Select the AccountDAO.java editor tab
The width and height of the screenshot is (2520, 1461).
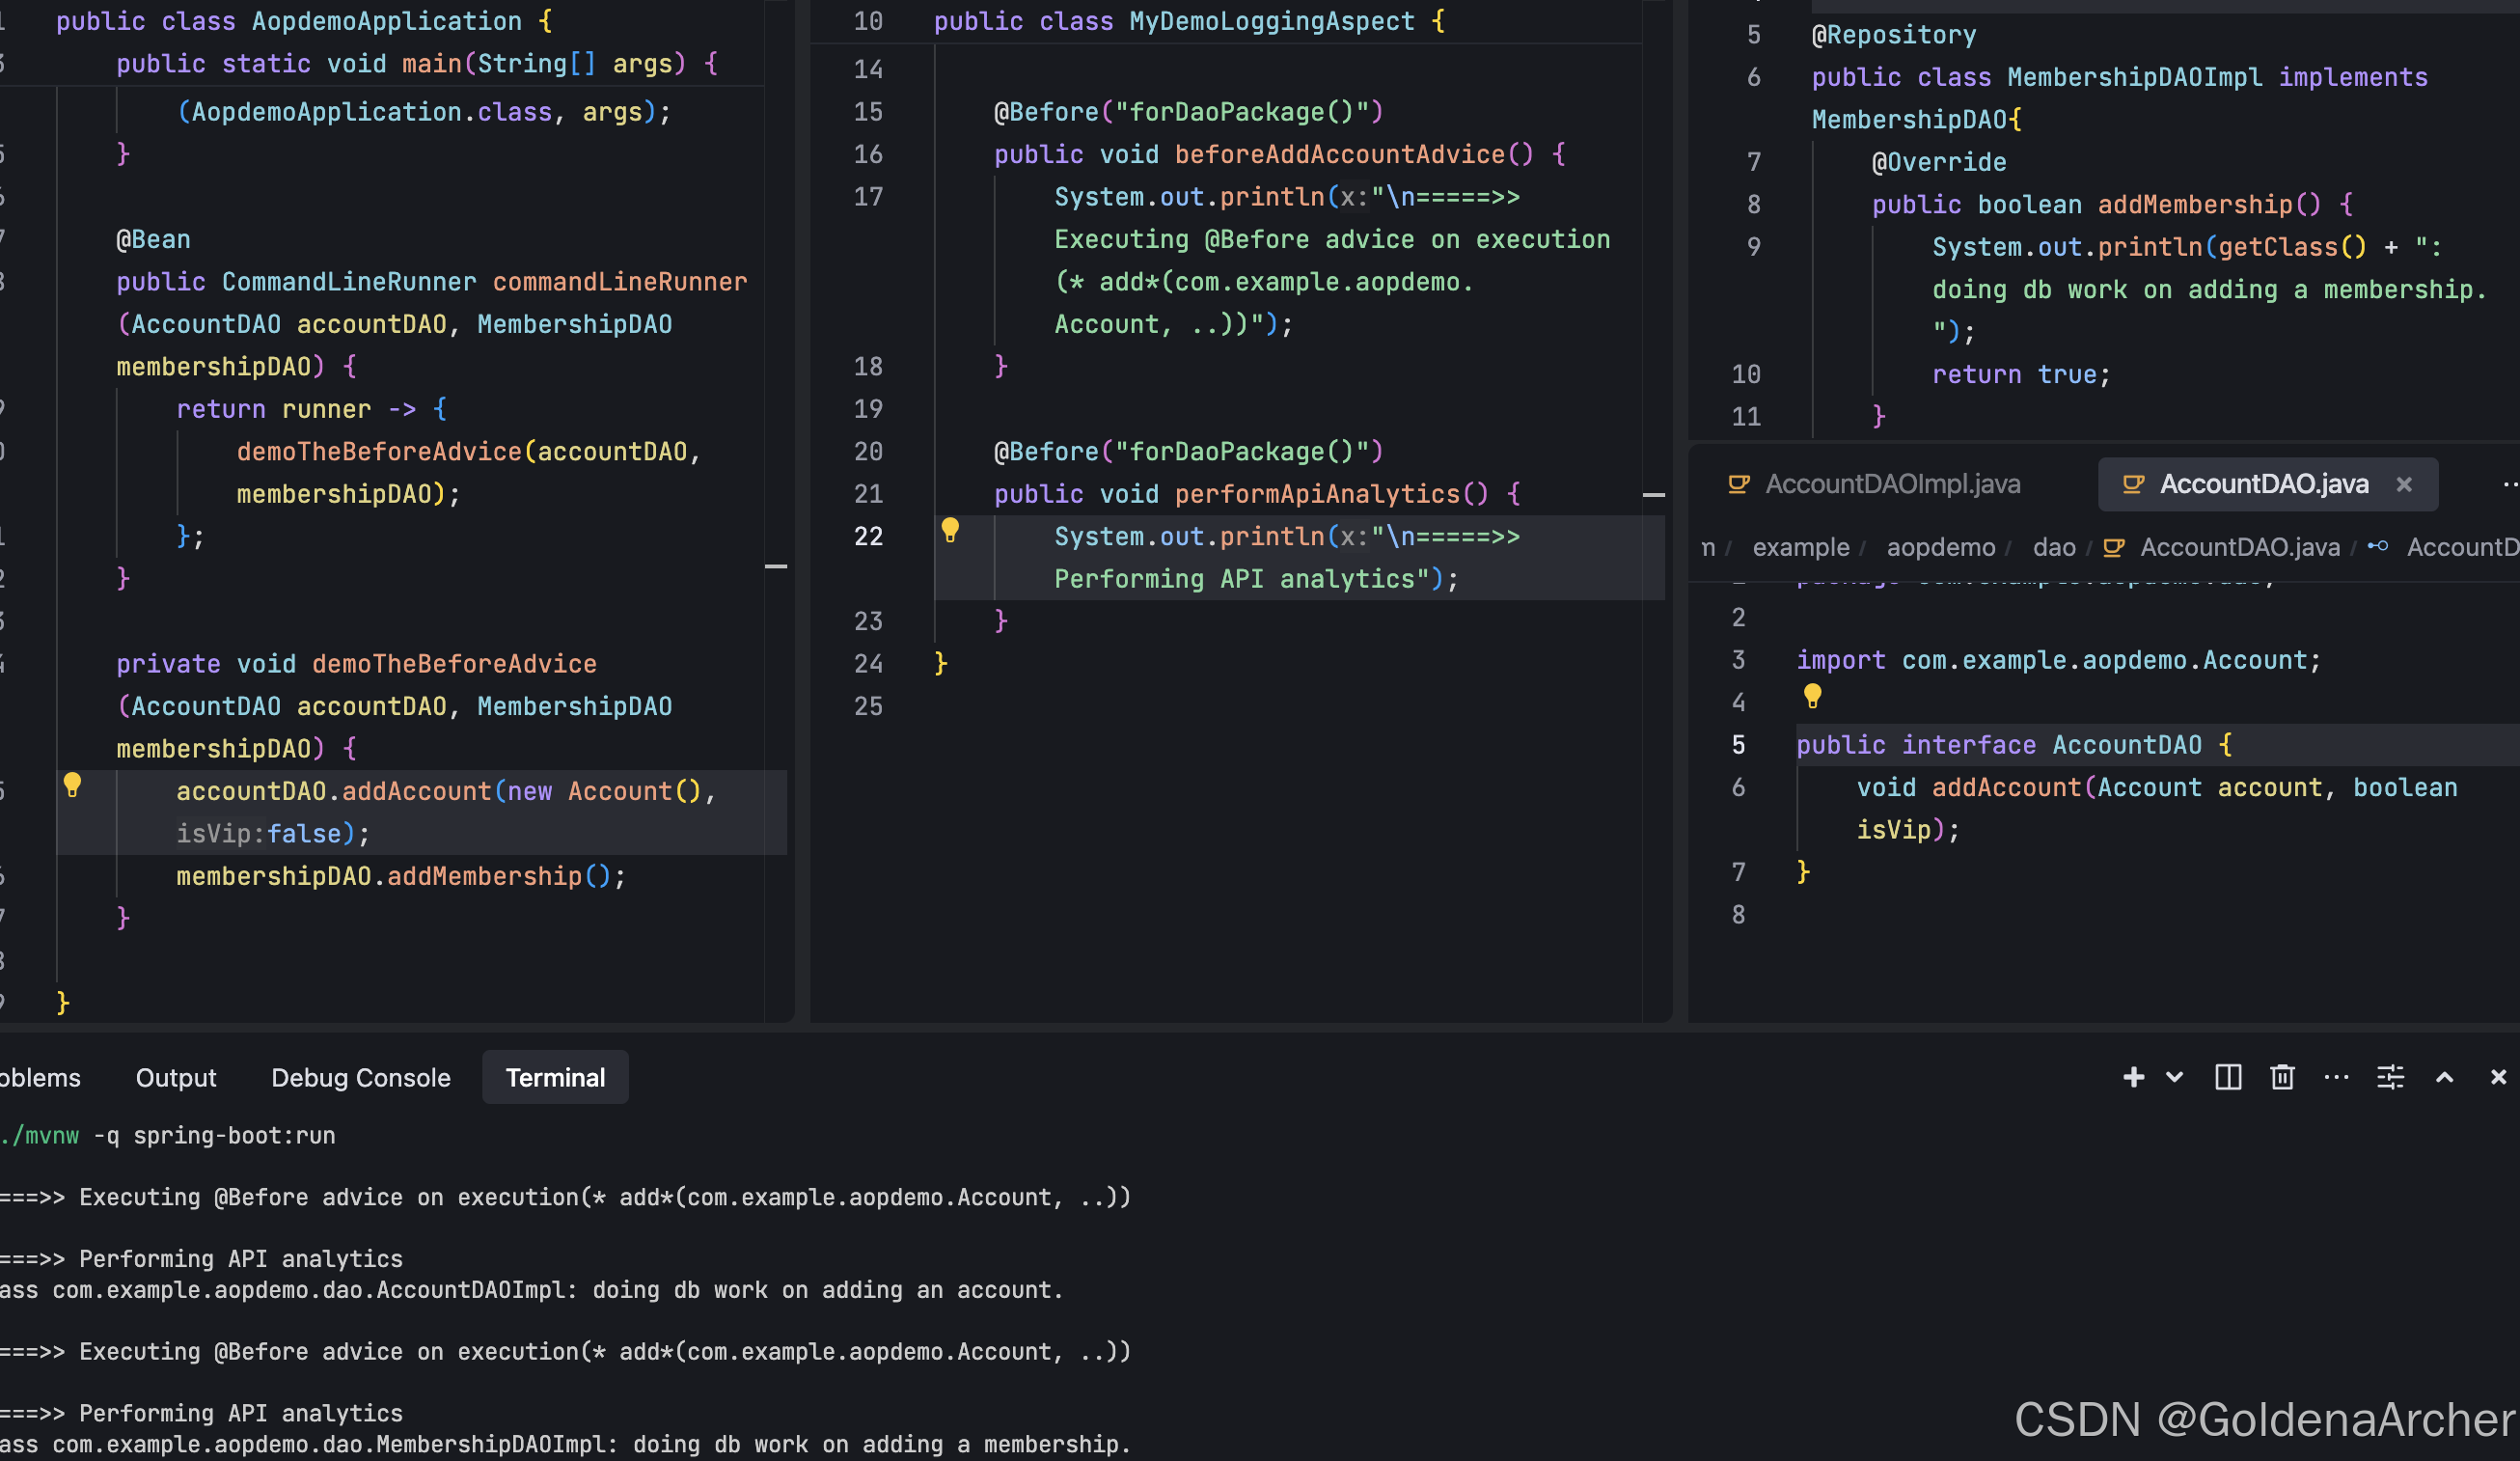point(2263,484)
